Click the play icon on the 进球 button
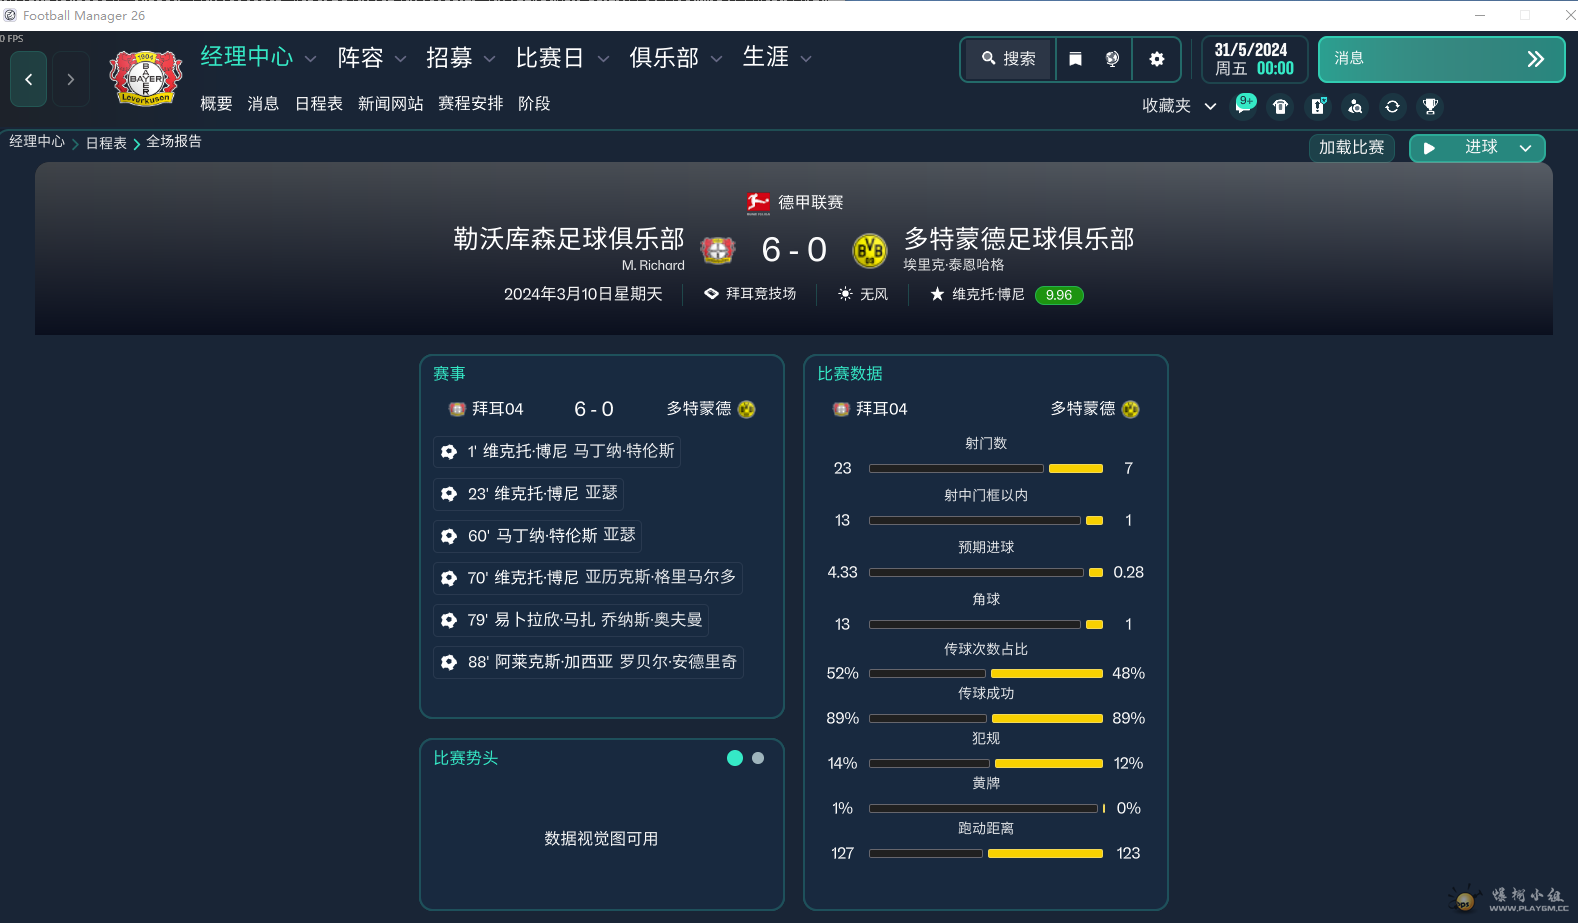 click(x=1430, y=148)
